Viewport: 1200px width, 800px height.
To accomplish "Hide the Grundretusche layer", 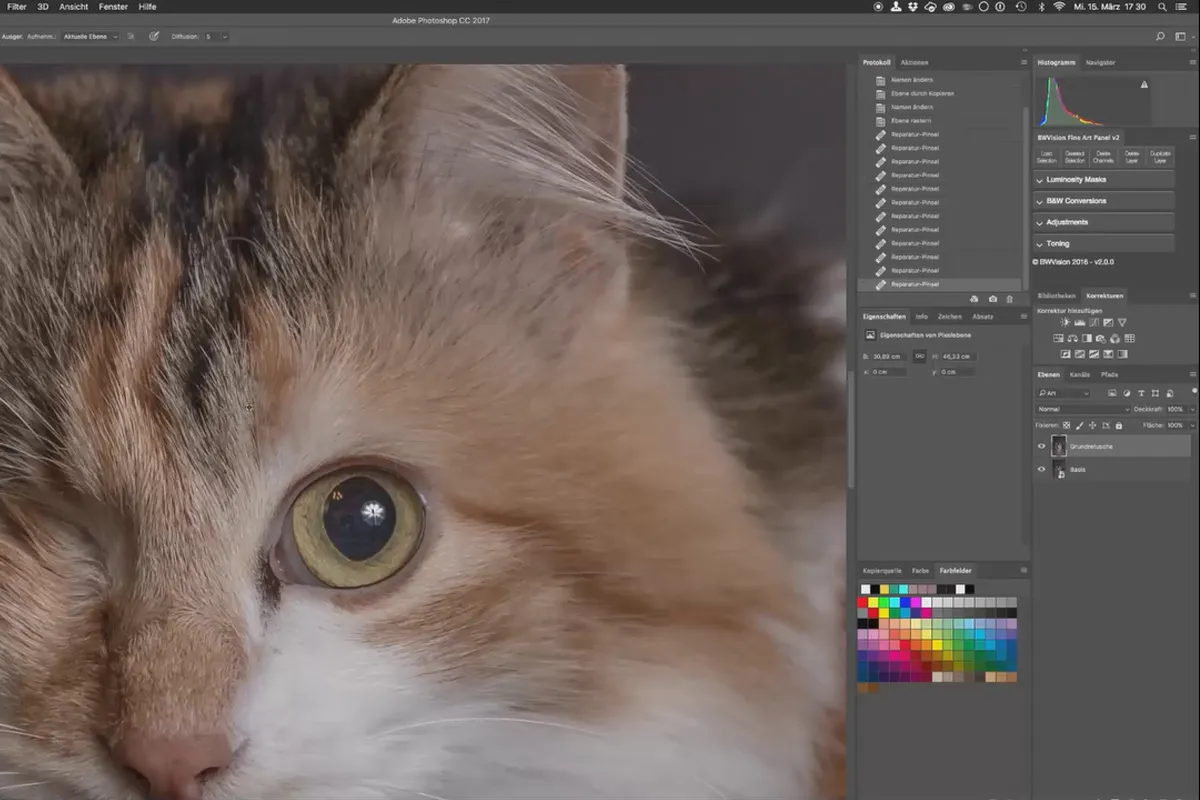I will point(1041,446).
